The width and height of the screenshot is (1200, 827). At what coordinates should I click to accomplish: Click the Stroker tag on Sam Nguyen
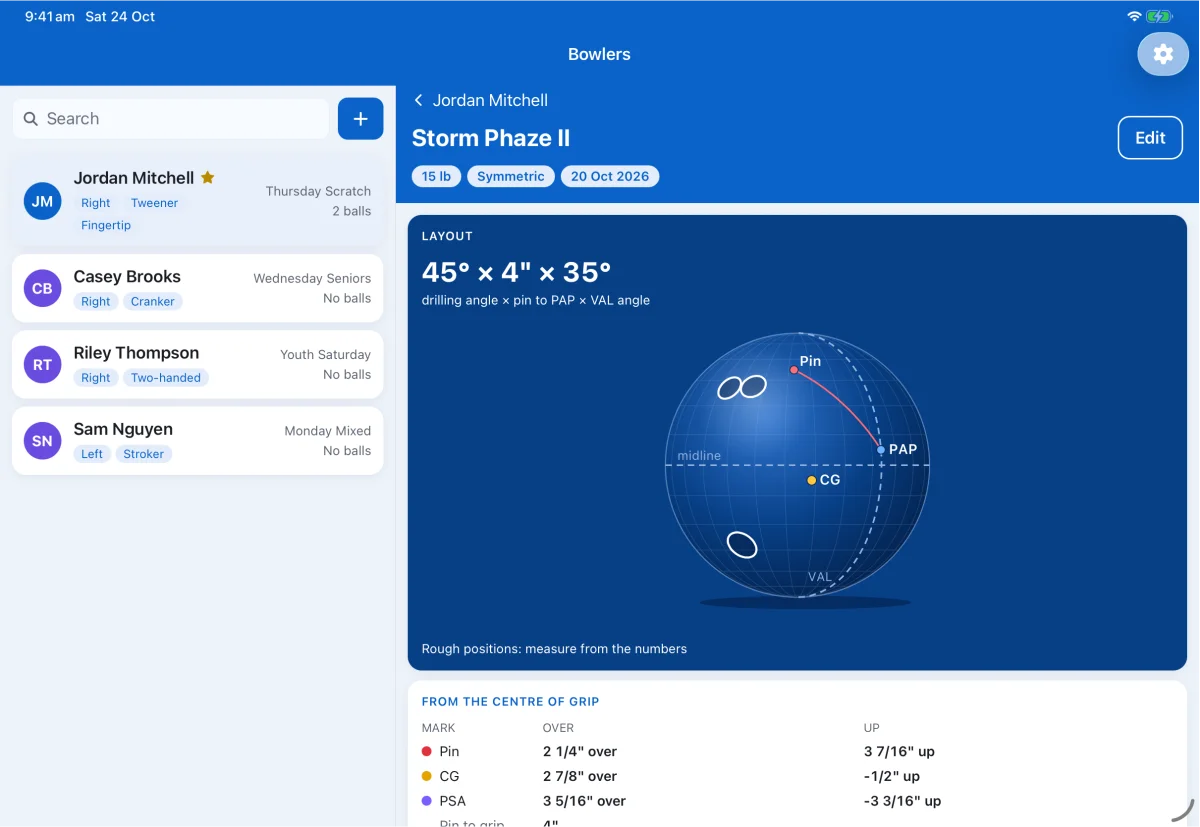[144, 453]
